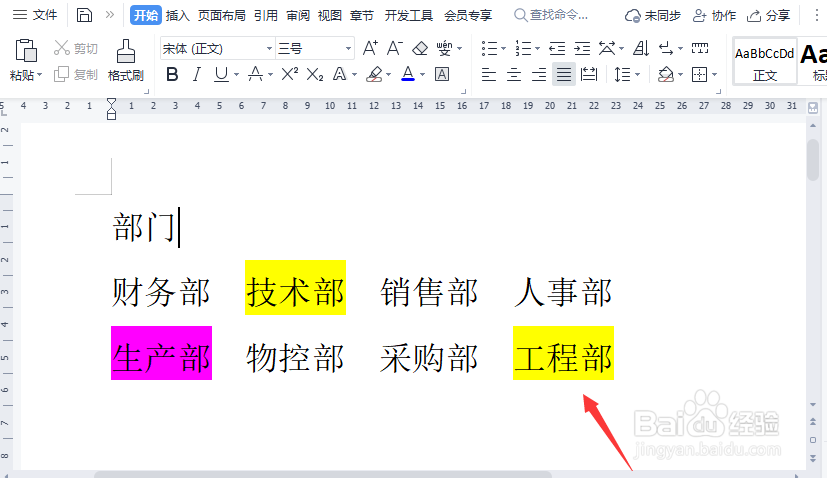
Task: Click the bulleted list icon
Action: pos(489,49)
